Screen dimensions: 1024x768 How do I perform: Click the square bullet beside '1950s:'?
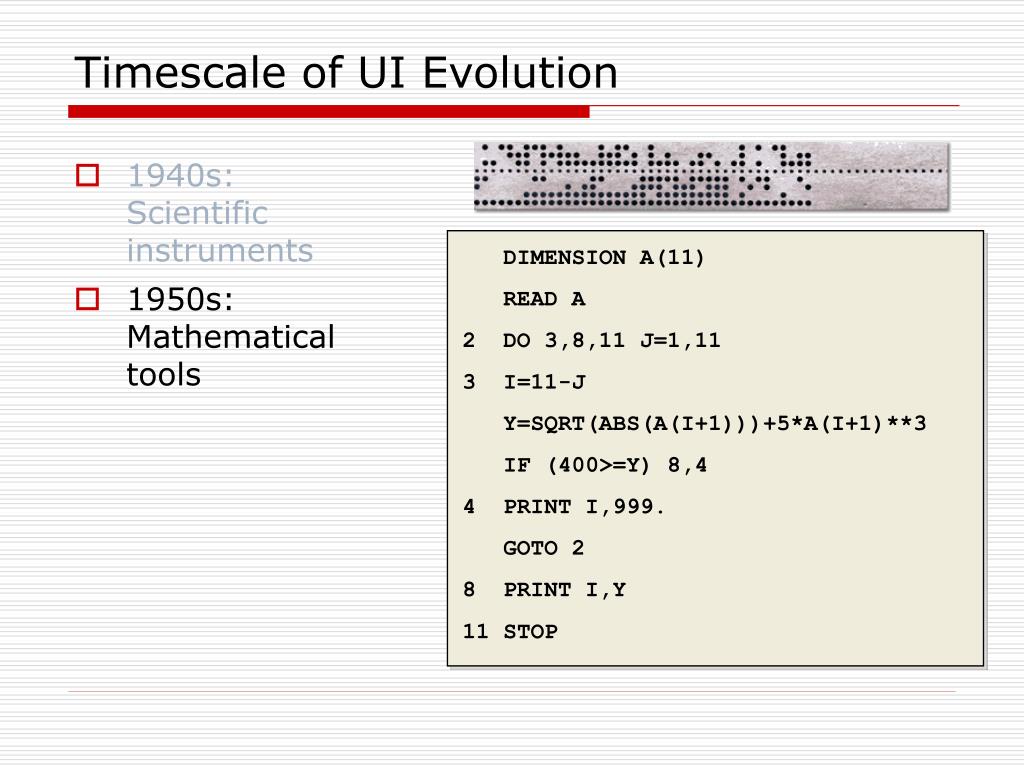[88, 299]
